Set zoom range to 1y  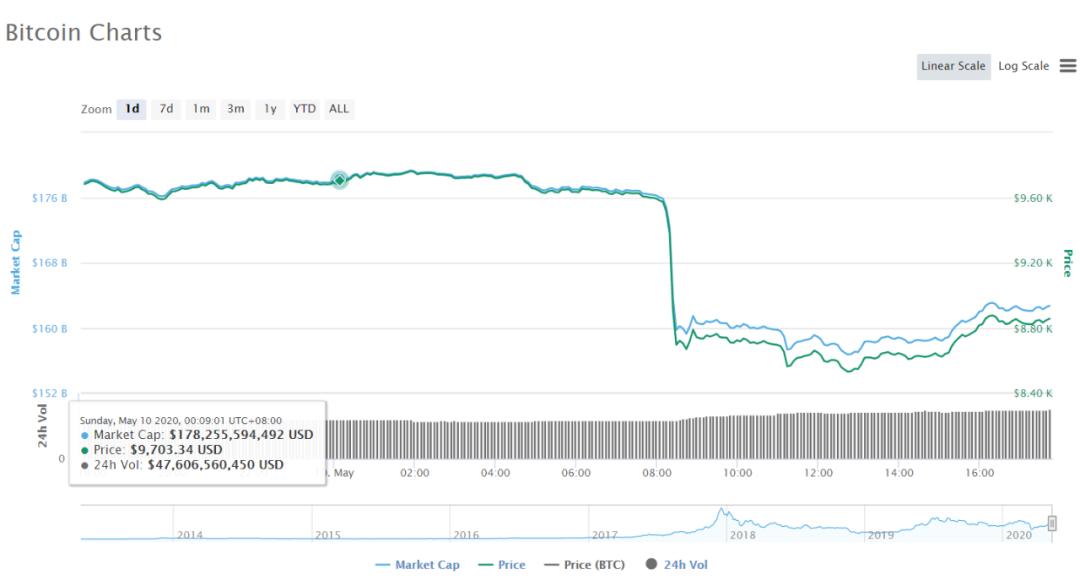pyautogui.click(x=269, y=109)
